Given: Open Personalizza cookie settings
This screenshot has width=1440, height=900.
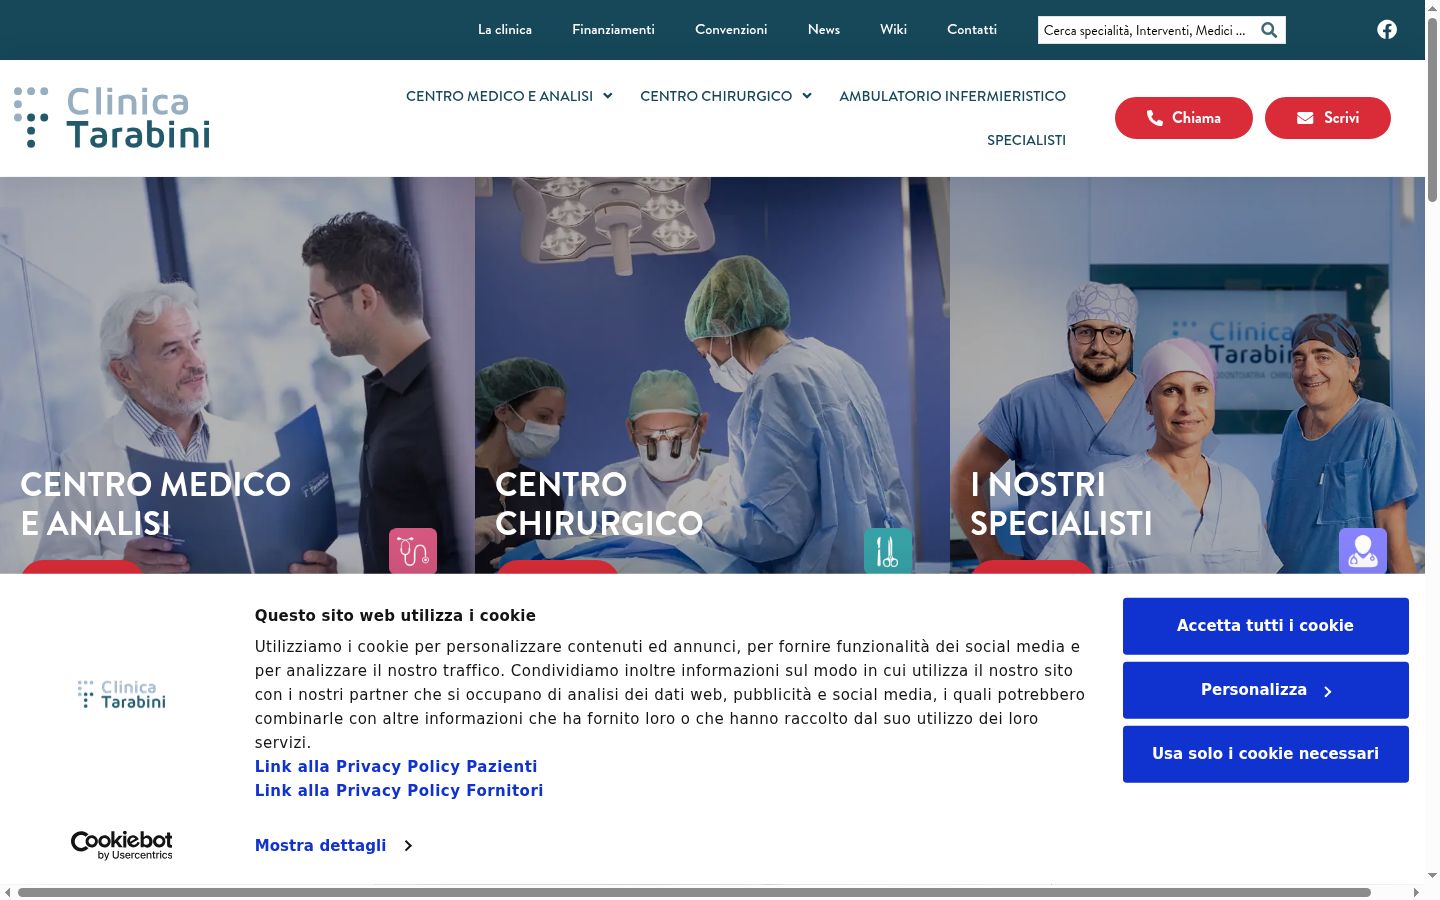Looking at the screenshot, I should (1265, 690).
